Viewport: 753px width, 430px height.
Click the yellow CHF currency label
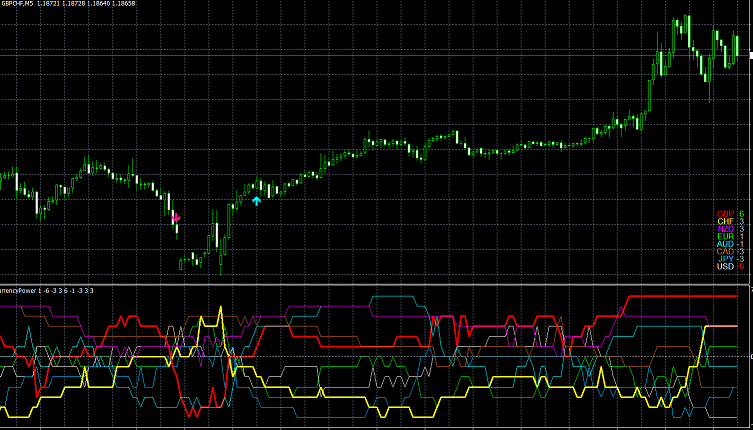coord(726,221)
